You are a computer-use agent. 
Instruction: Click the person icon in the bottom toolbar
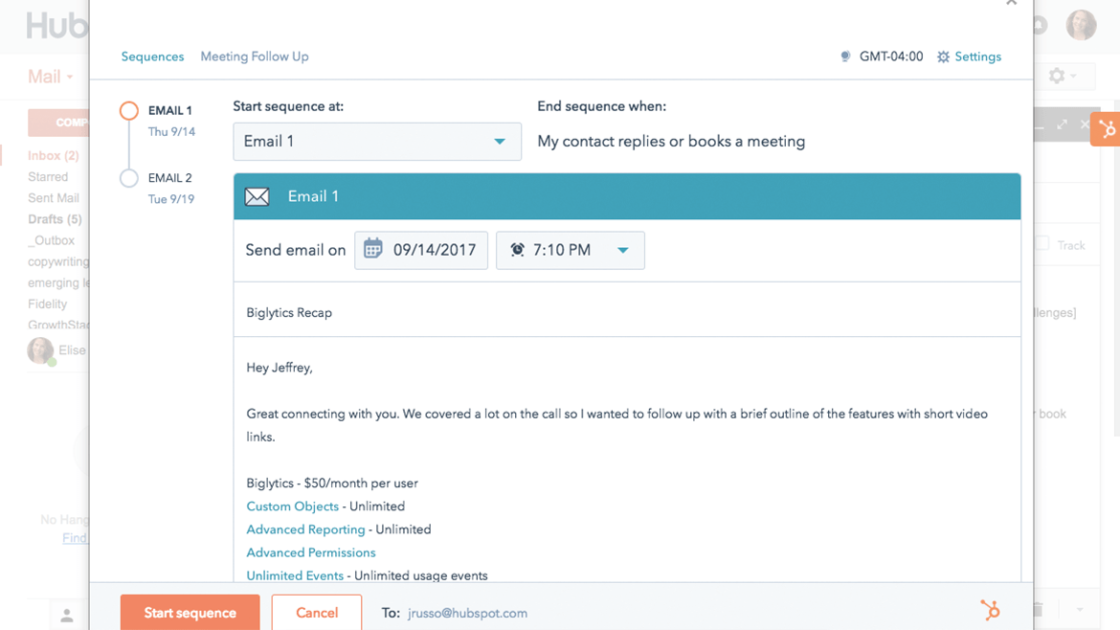(67, 616)
